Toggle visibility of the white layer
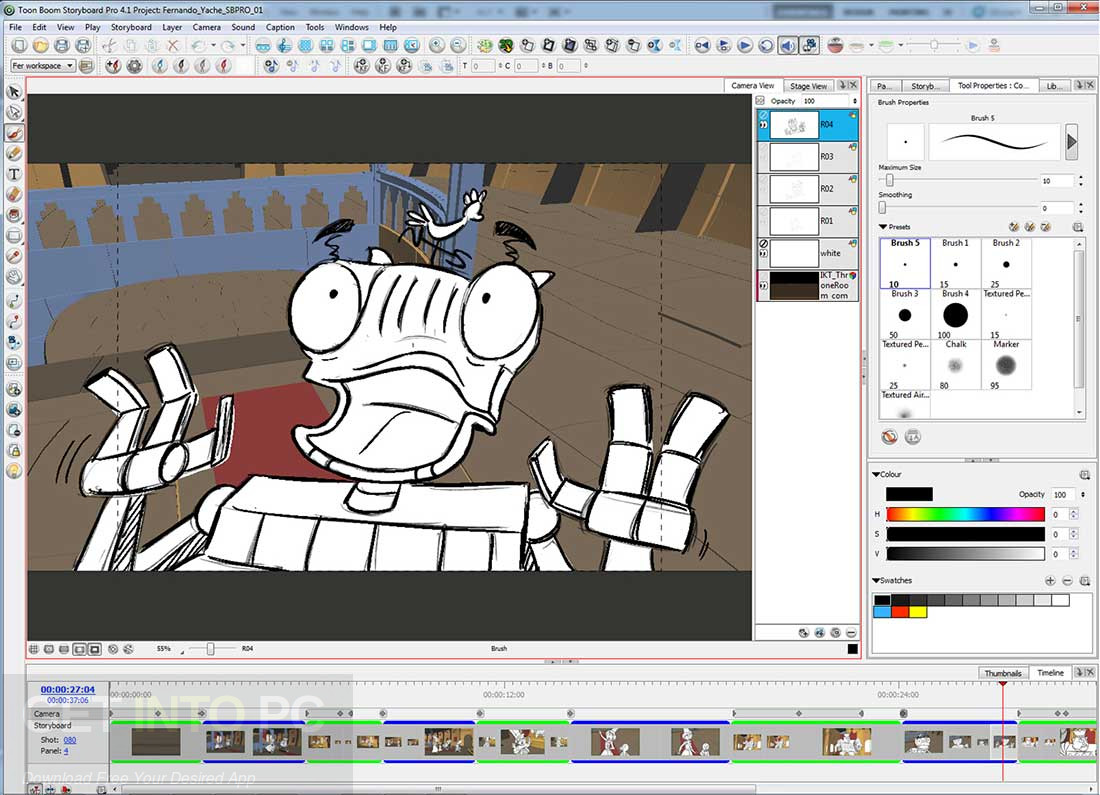 coord(763,252)
